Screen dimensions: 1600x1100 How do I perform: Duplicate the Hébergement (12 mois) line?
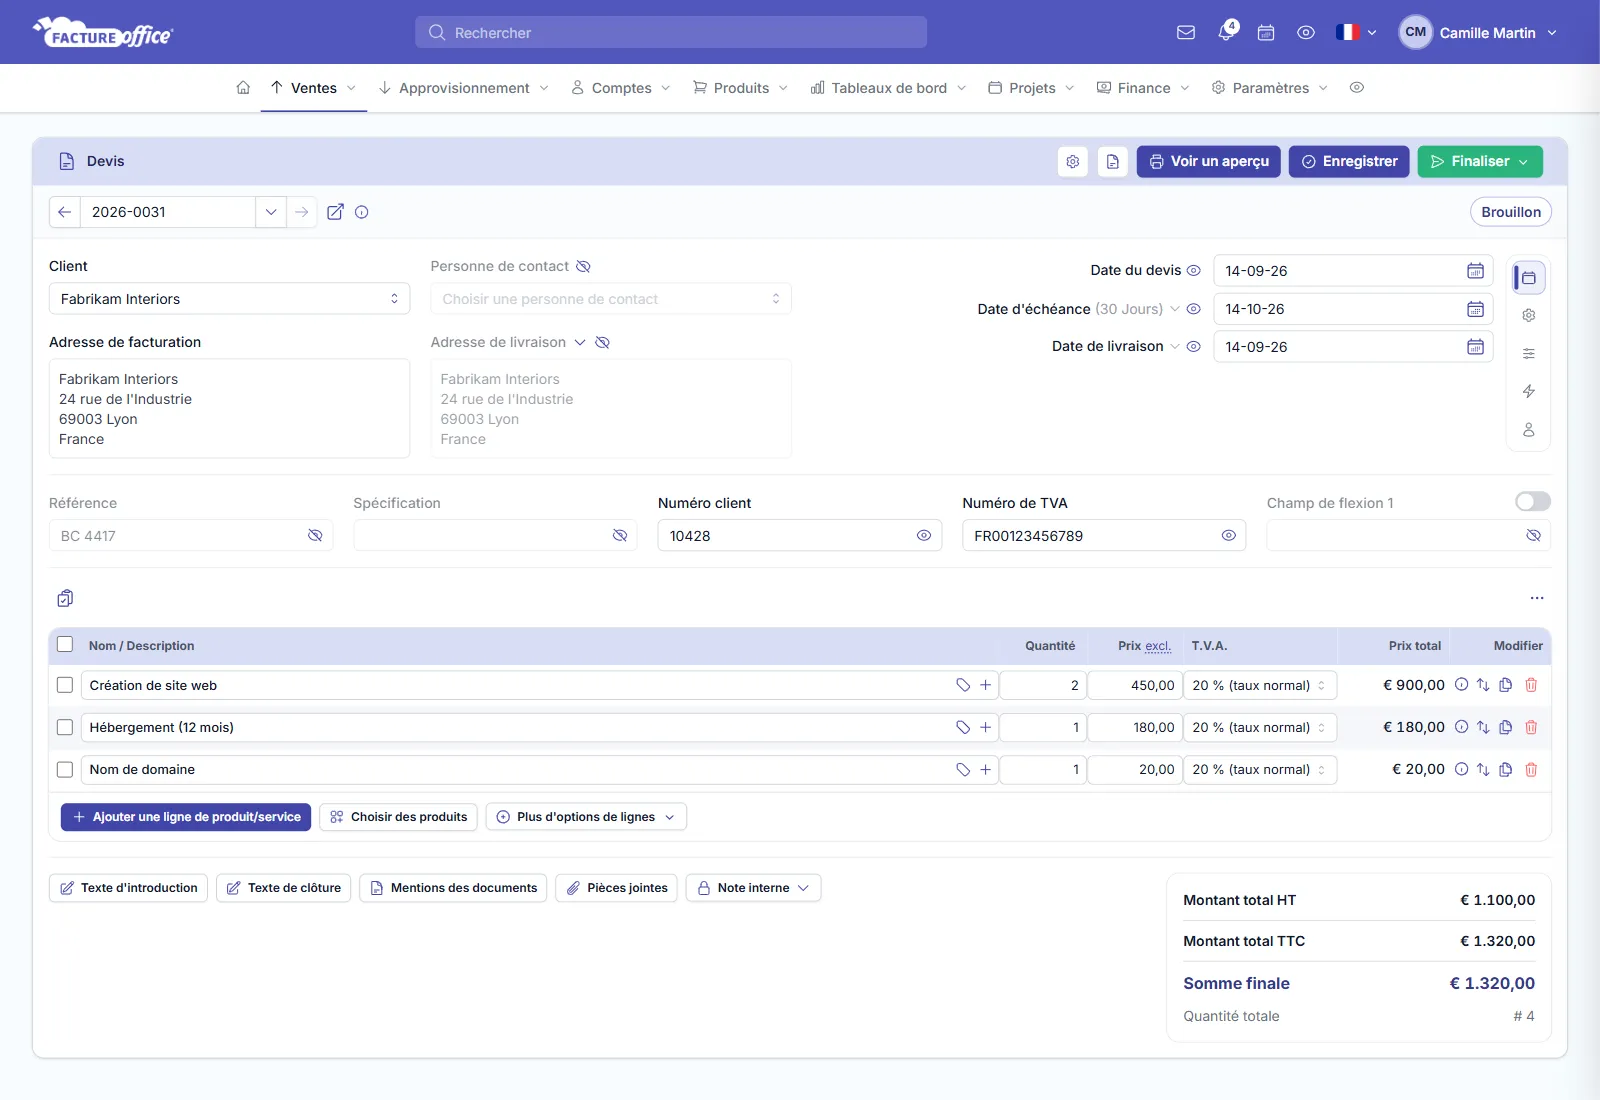[x=1506, y=727]
